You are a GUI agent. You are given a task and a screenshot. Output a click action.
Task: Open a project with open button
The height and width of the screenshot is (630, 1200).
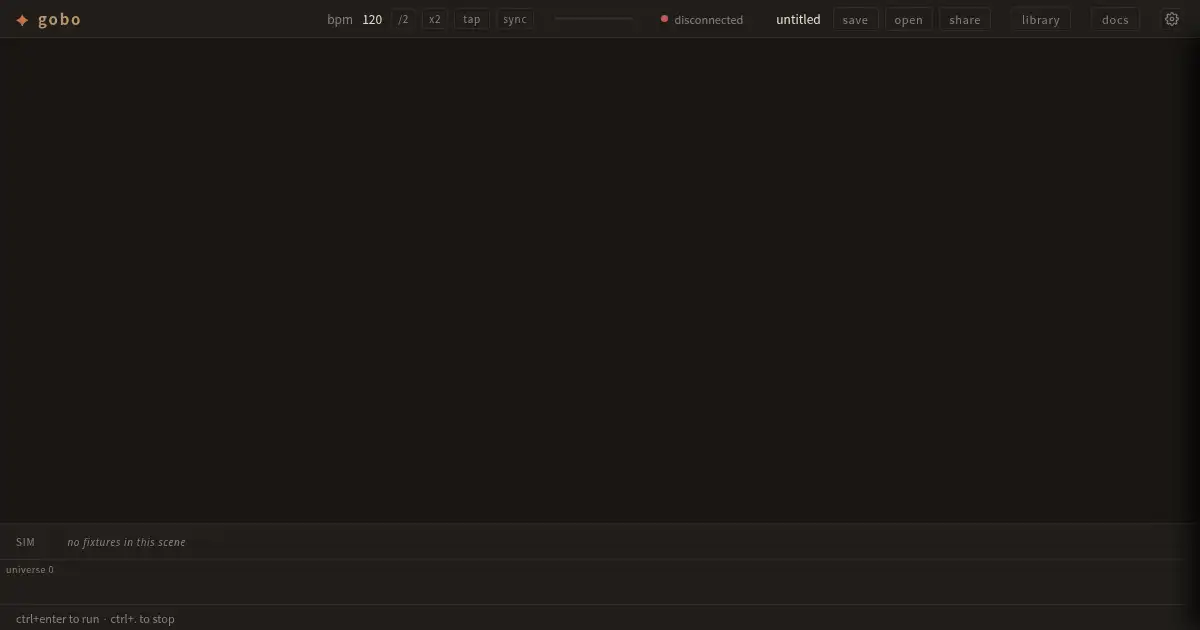point(909,19)
